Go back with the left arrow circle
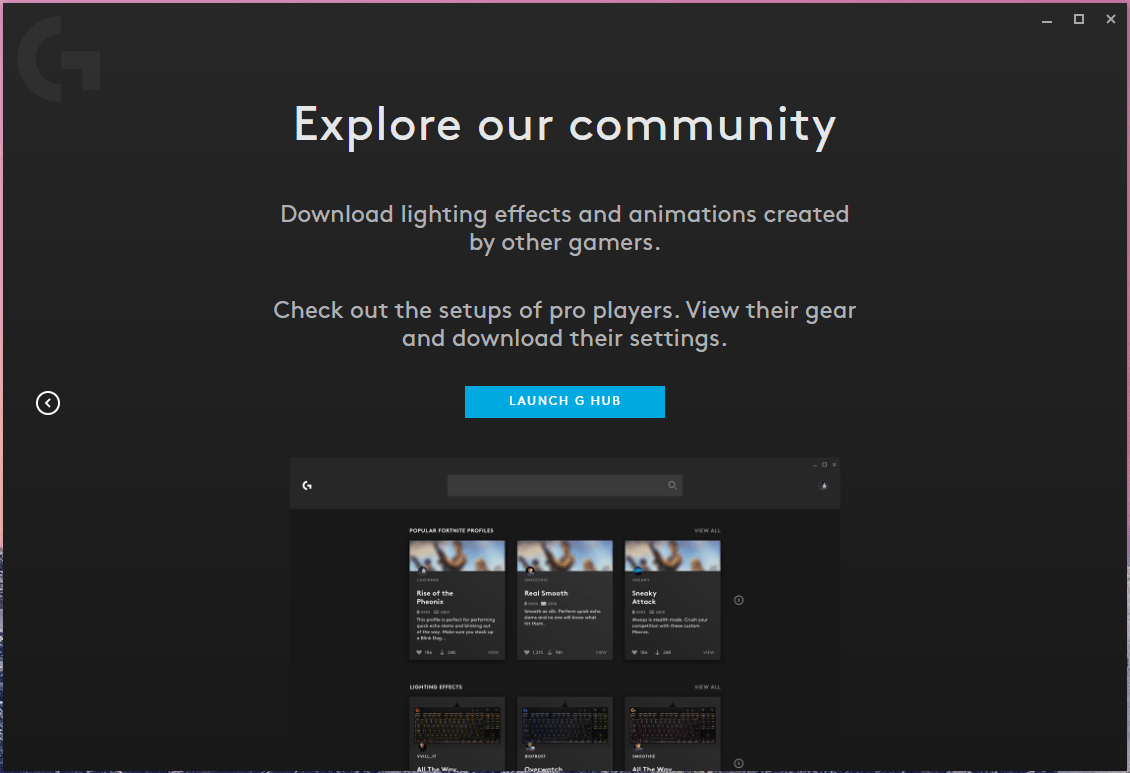Viewport: 1130px width, 773px height. pyautogui.click(x=48, y=403)
